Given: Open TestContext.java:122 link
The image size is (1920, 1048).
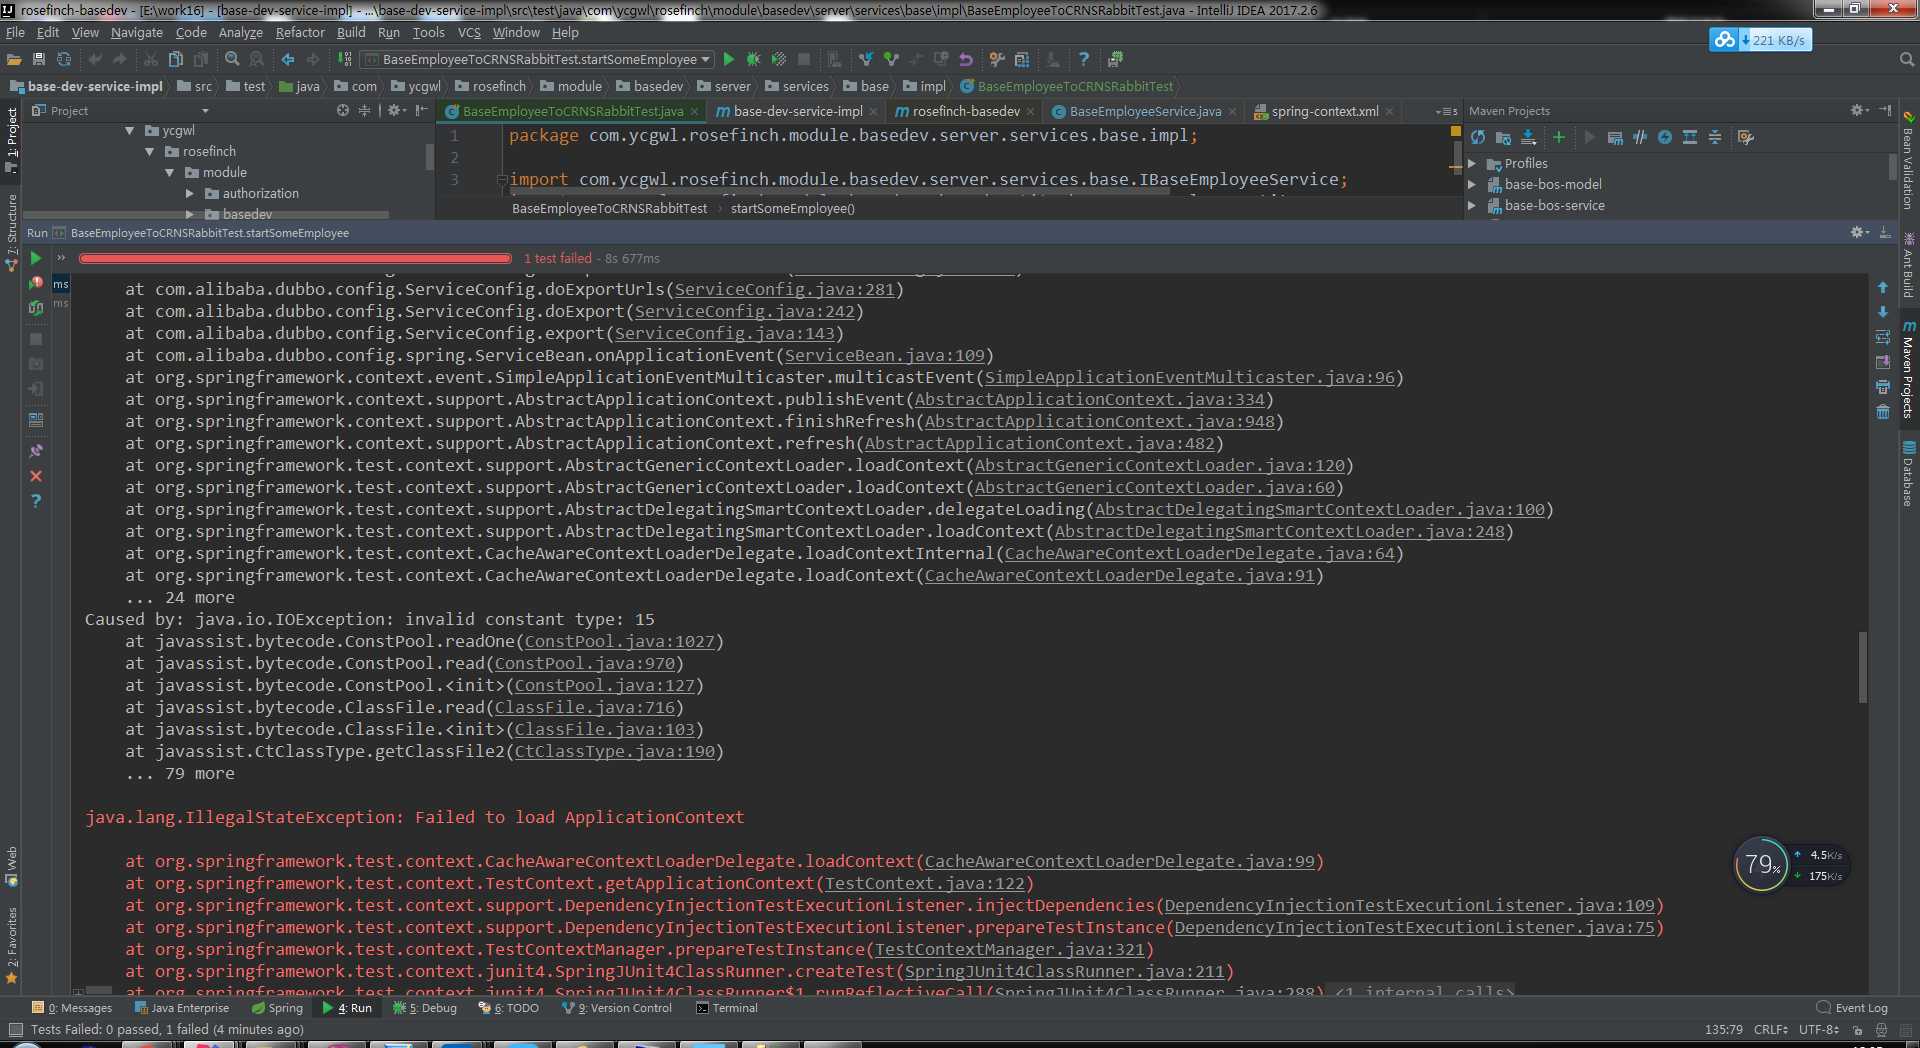Looking at the screenshot, I should pyautogui.click(x=925, y=883).
